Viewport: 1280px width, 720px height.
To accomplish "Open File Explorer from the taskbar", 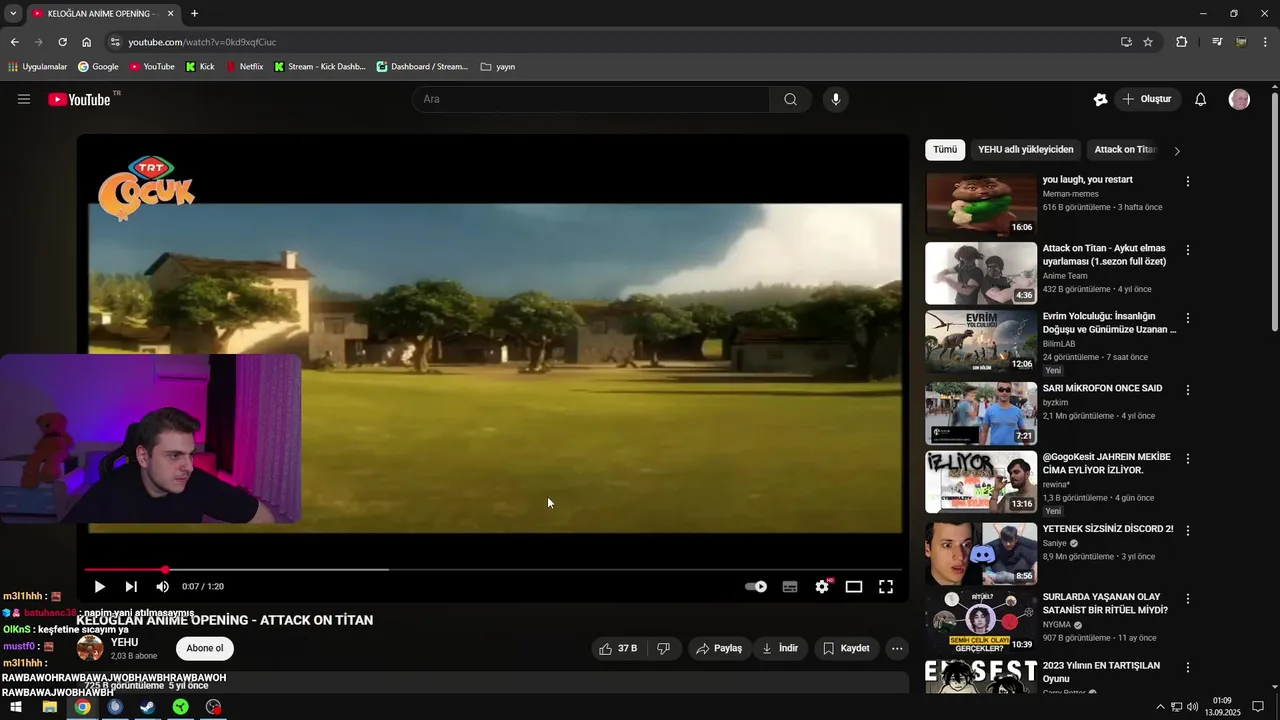I will pos(49,707).
